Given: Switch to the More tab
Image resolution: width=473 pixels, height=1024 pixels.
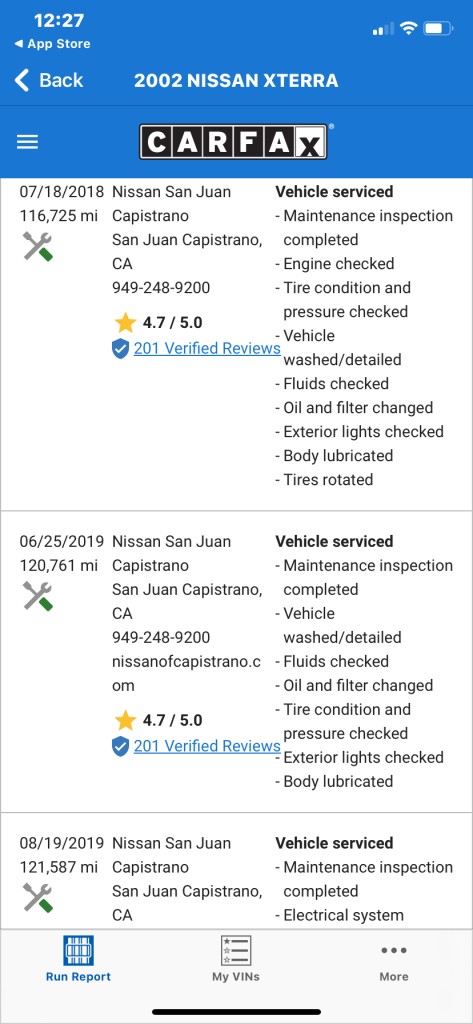Looking at the screenshot, I should click(x=394, y=959).
